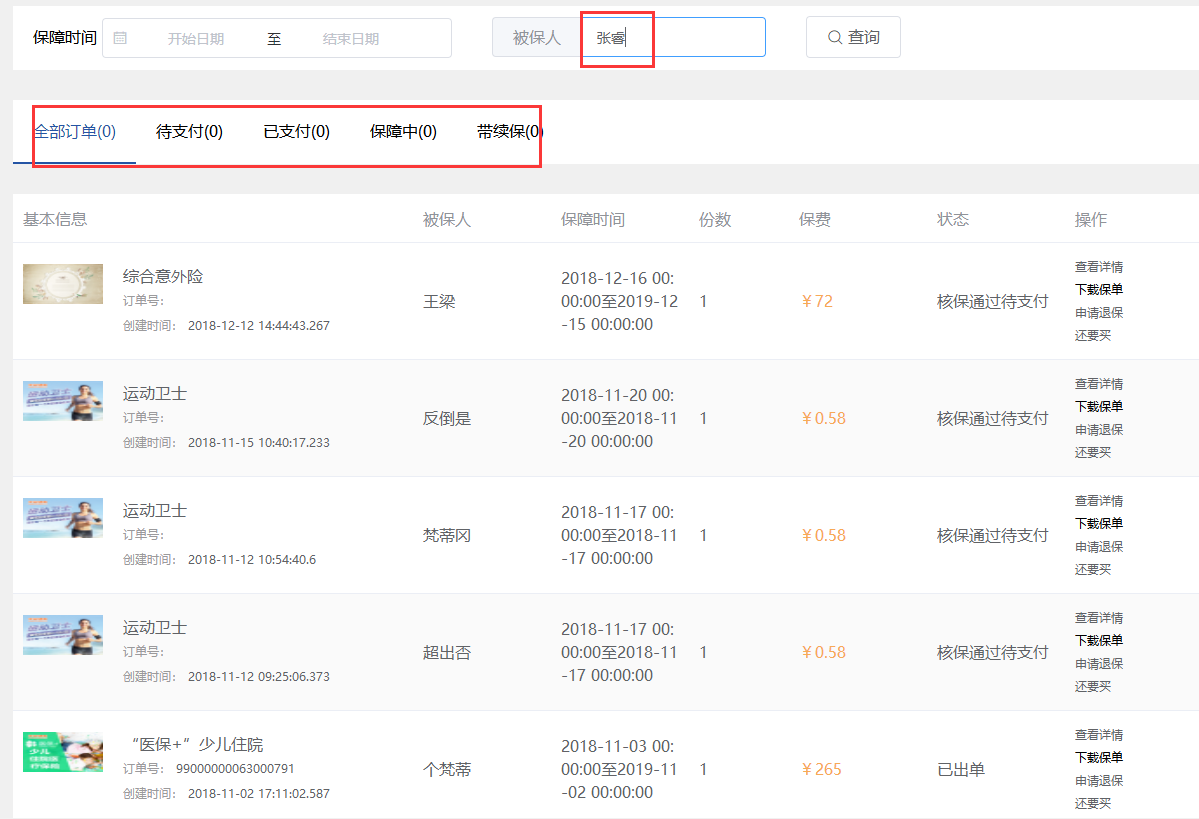Focus the 被保人 name input box
The image size is (1199, 819).
pos(673,38)
